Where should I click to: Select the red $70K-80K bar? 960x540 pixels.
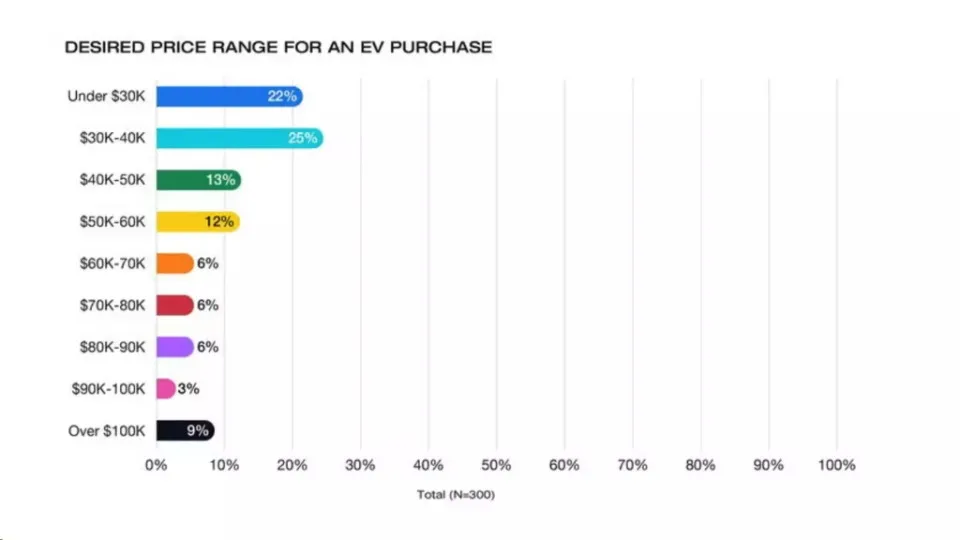point(174,305)
